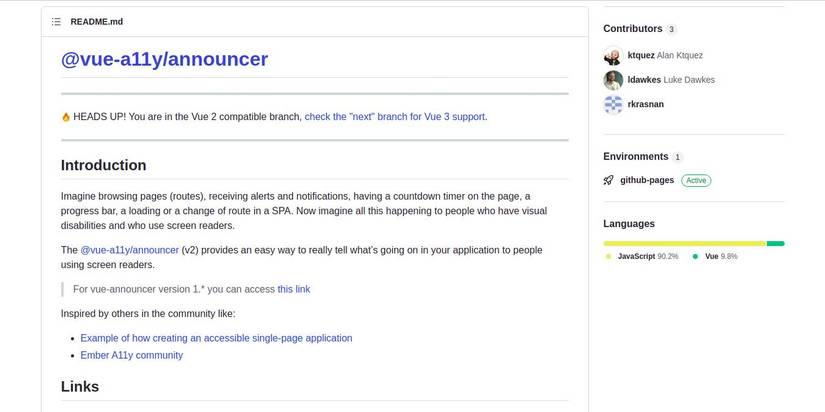Click the fire emoji before HEADS UP

pyautogui.click(x=66, y=117)
